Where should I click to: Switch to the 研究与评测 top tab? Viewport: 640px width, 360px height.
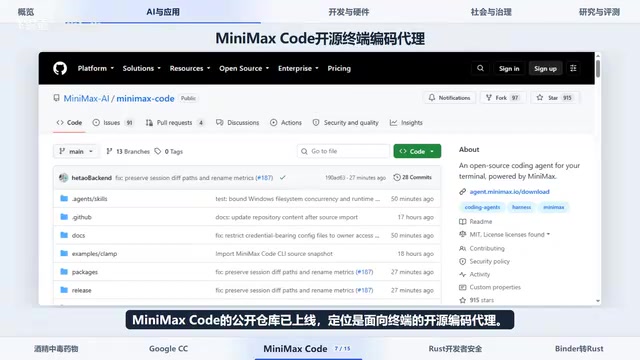pyautogui.click(x=599, y=12)
